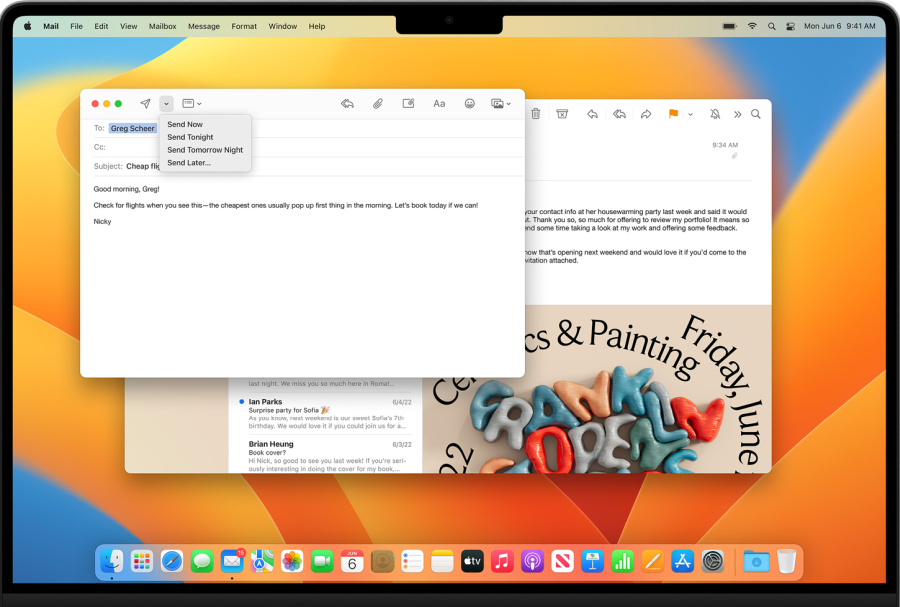Open Messages from the Dock
The height and width of the screenshot is (607, 900).
(x=202, y=561)
